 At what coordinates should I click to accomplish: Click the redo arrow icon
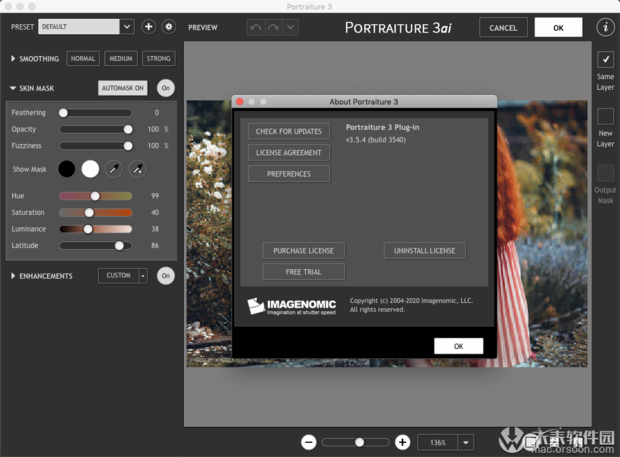point(273,28)
